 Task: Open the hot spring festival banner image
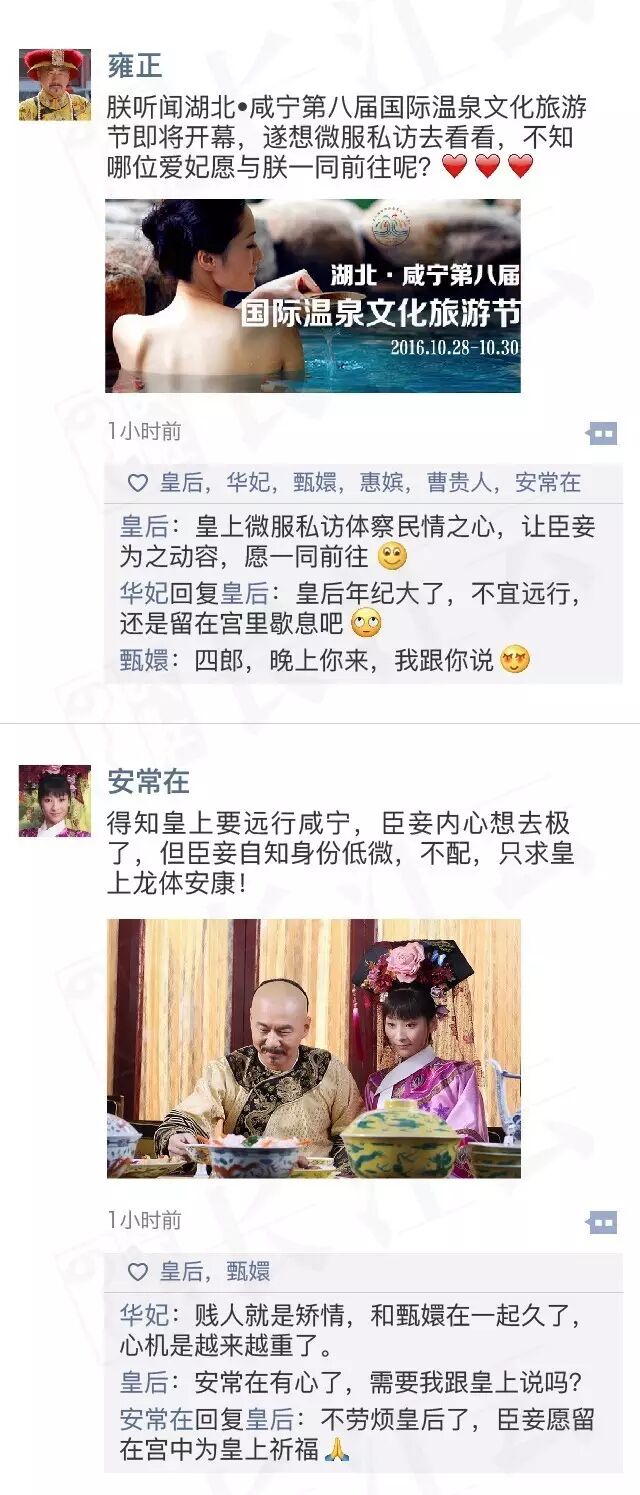tap(313, 296)
